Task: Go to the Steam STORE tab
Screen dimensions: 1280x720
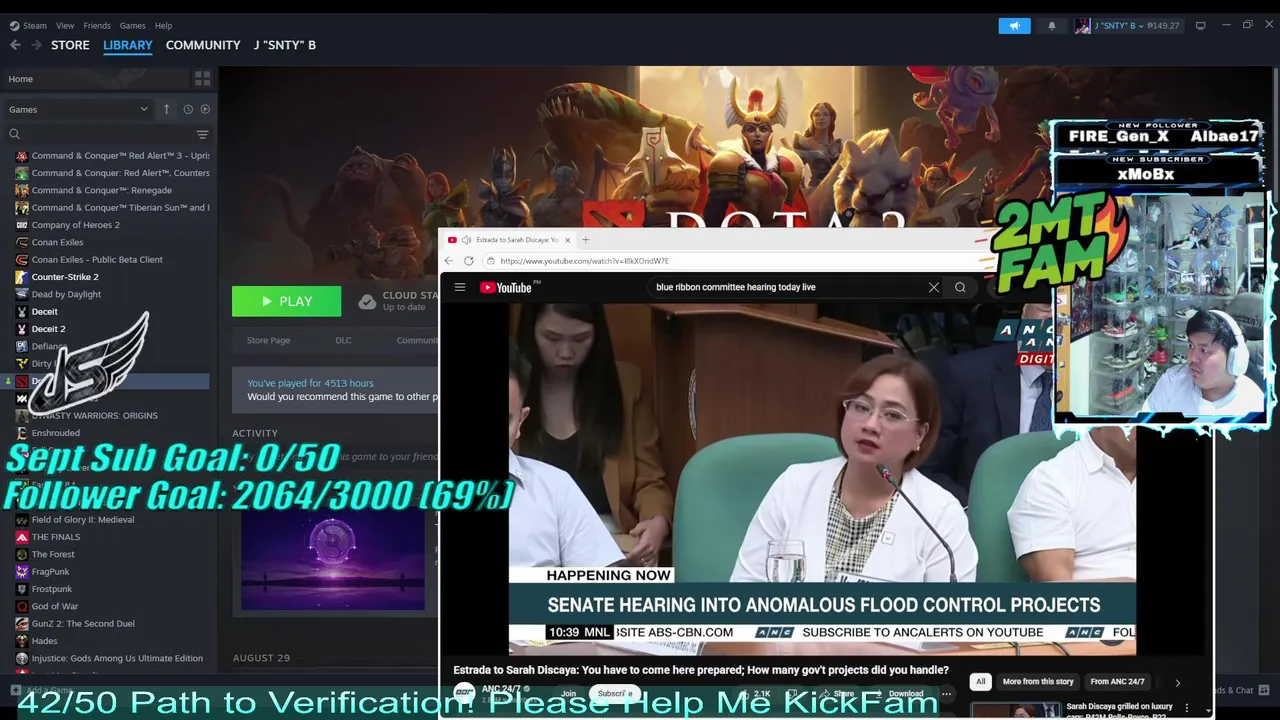Action: pos(70,45)
